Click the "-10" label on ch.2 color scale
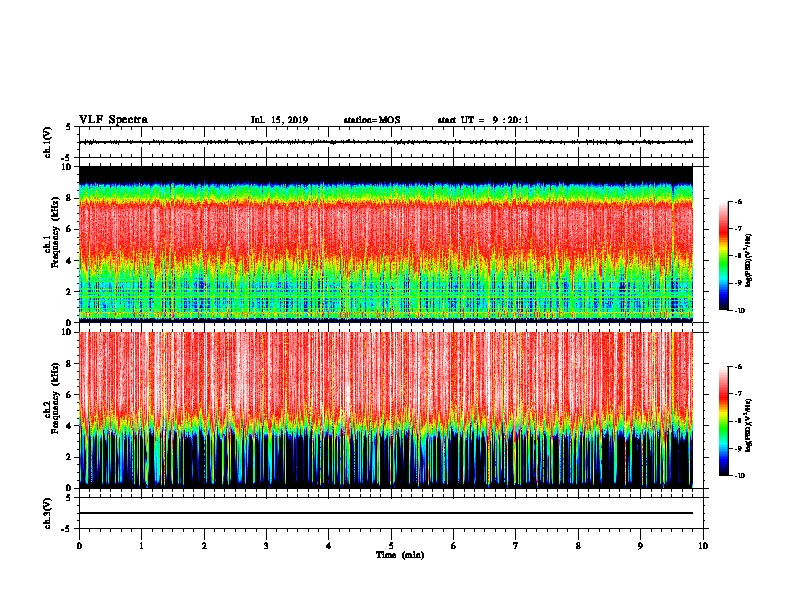 [x=739, y=476]
